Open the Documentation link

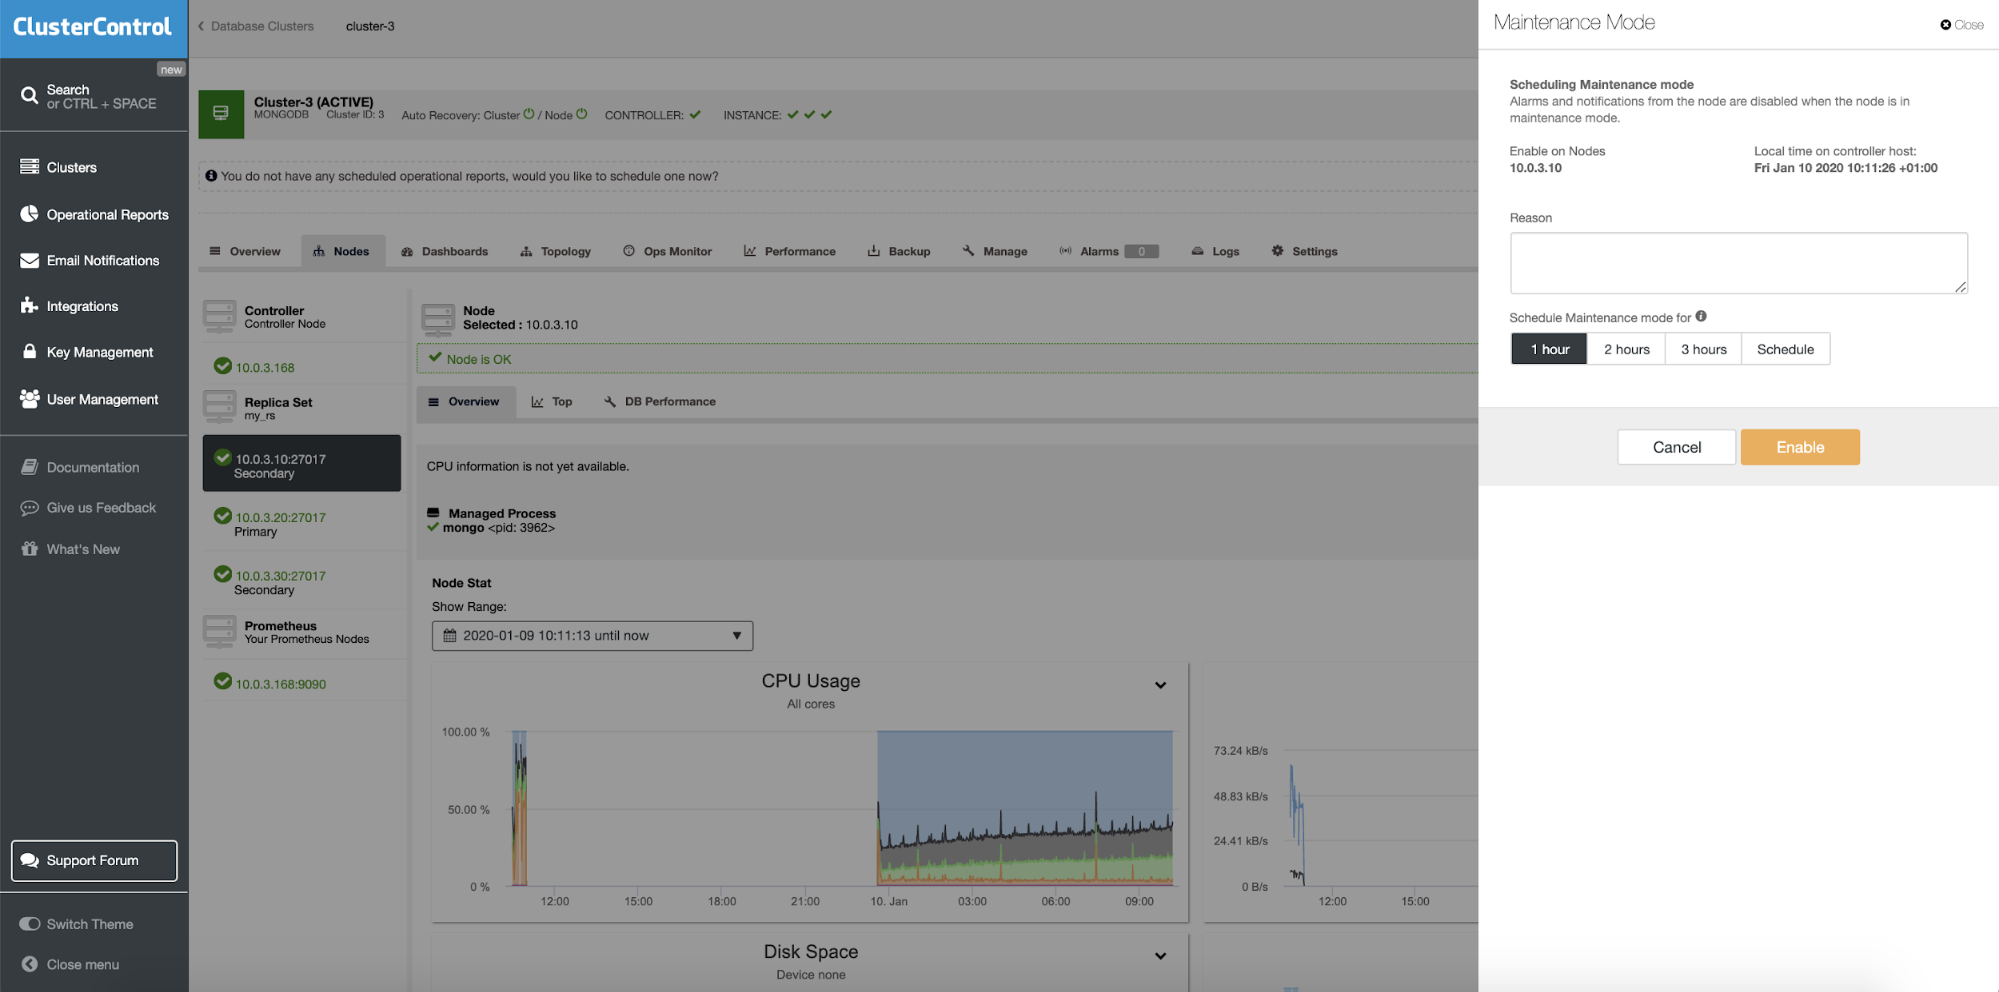click(x=92, y=467)
